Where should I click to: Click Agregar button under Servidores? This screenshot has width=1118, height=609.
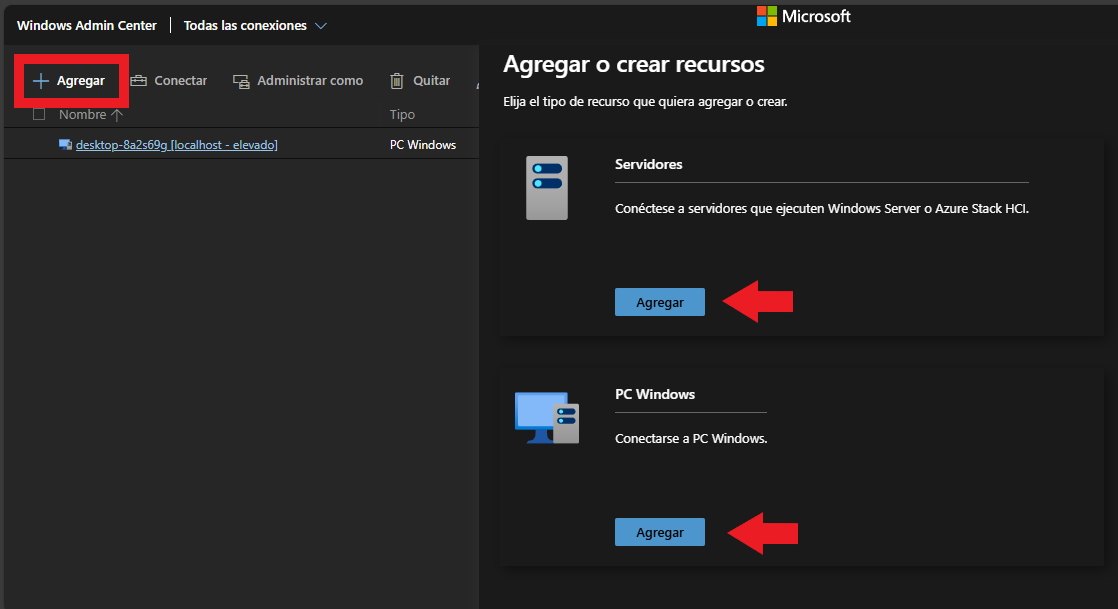click(660, 302)
